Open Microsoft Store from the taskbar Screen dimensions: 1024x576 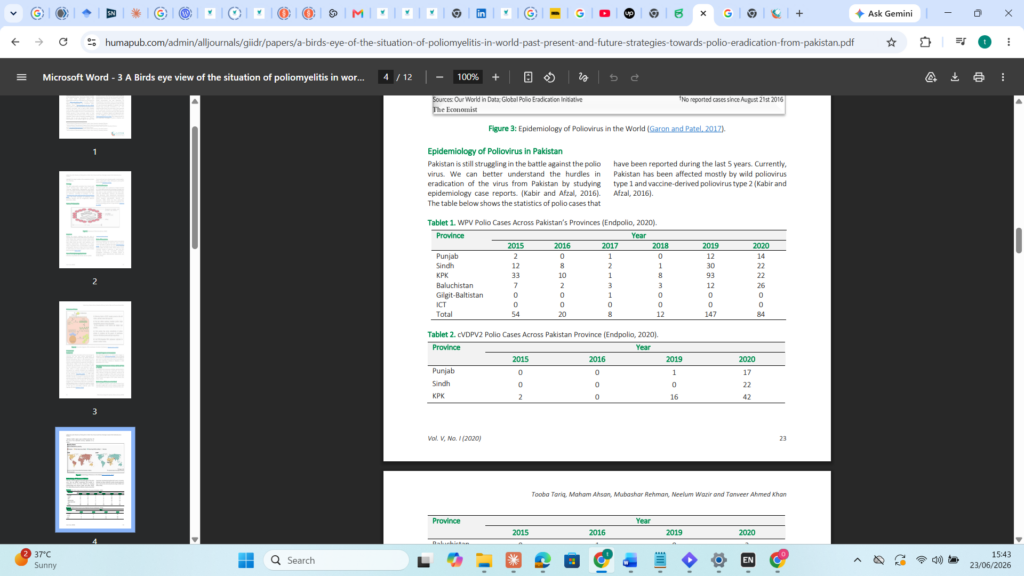click(x=572, y=560)
